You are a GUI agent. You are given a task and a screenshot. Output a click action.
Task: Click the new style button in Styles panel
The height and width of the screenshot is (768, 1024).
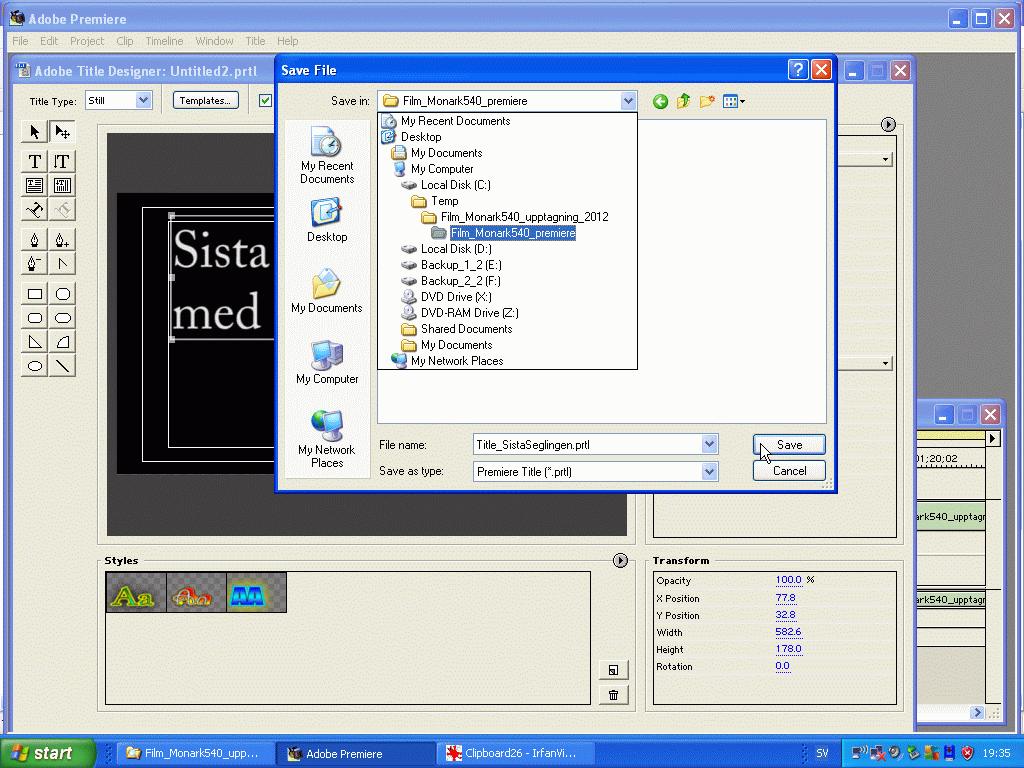tap(613, 670)
